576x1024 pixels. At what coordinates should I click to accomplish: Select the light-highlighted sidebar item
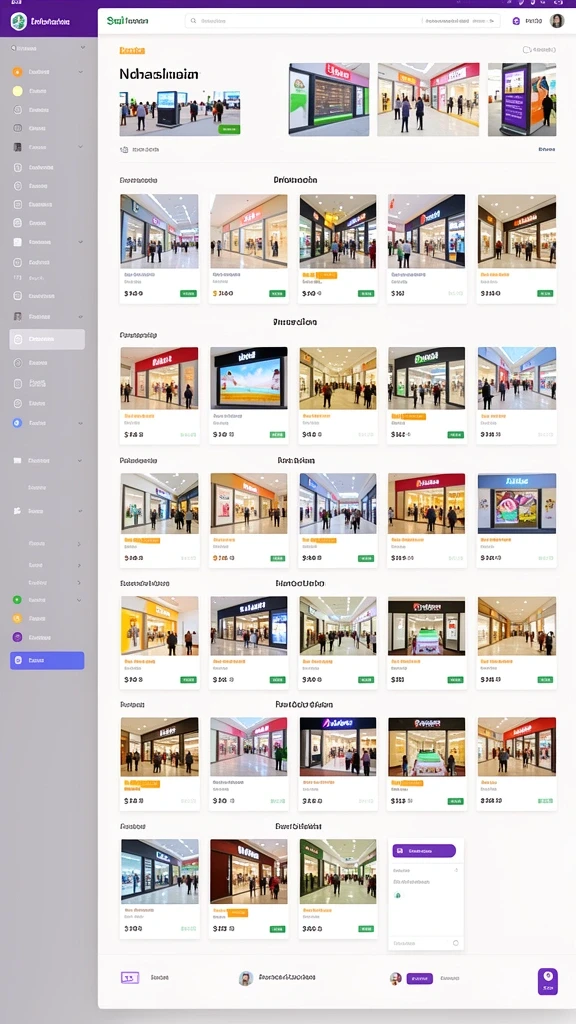[47, 340]
